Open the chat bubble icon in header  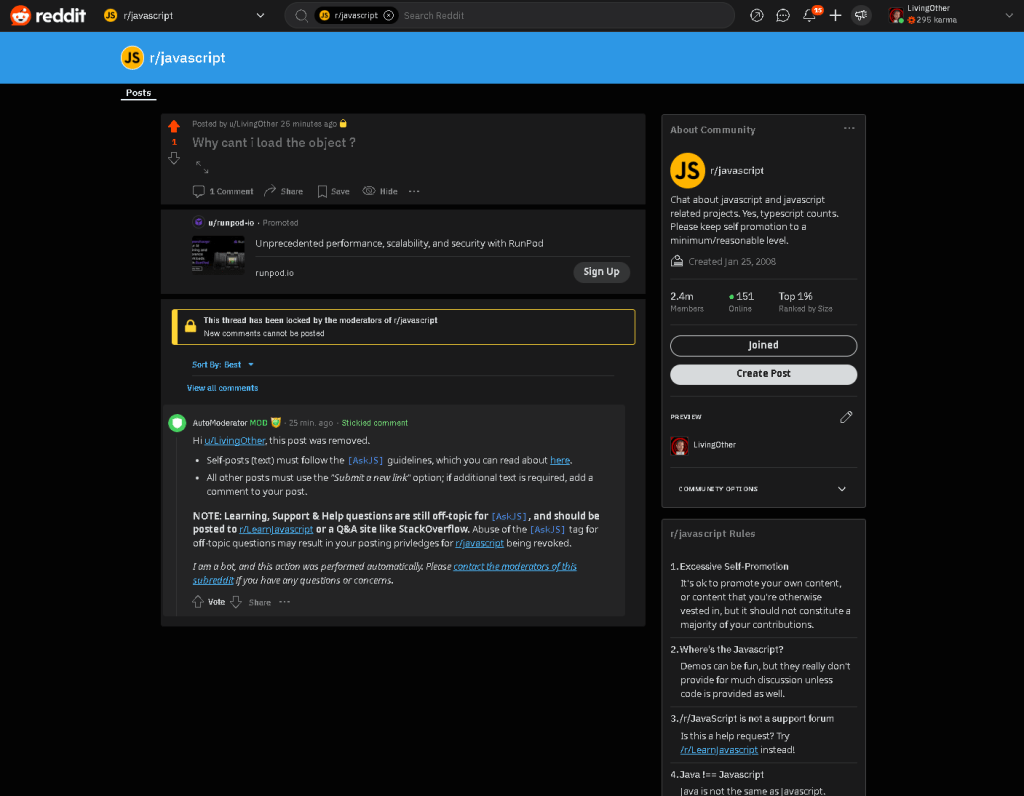click(782, 15)
